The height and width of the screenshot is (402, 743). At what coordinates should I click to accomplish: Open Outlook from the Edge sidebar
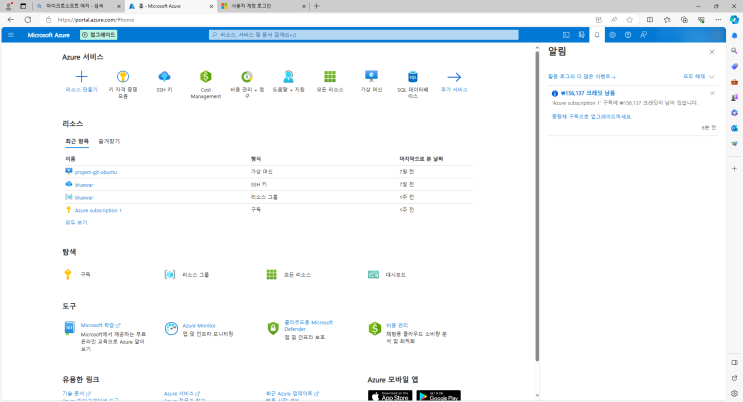point(734,128)
